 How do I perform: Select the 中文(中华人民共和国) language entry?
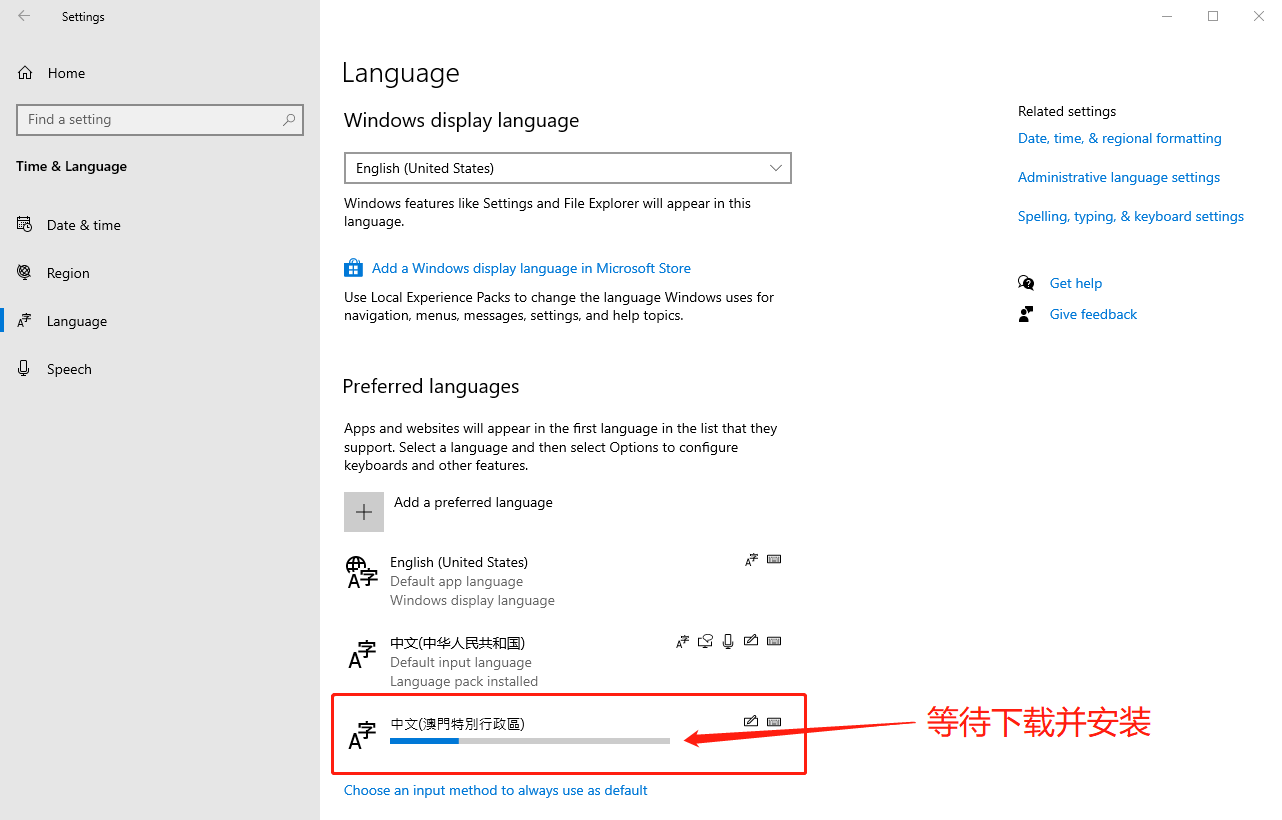(x=567, y=662)
